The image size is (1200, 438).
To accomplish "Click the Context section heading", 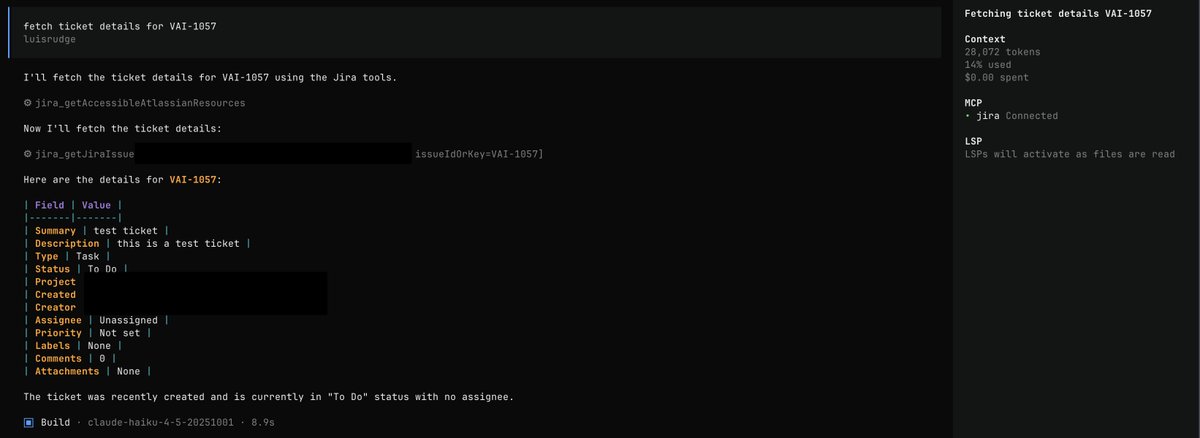I will 986,39.
